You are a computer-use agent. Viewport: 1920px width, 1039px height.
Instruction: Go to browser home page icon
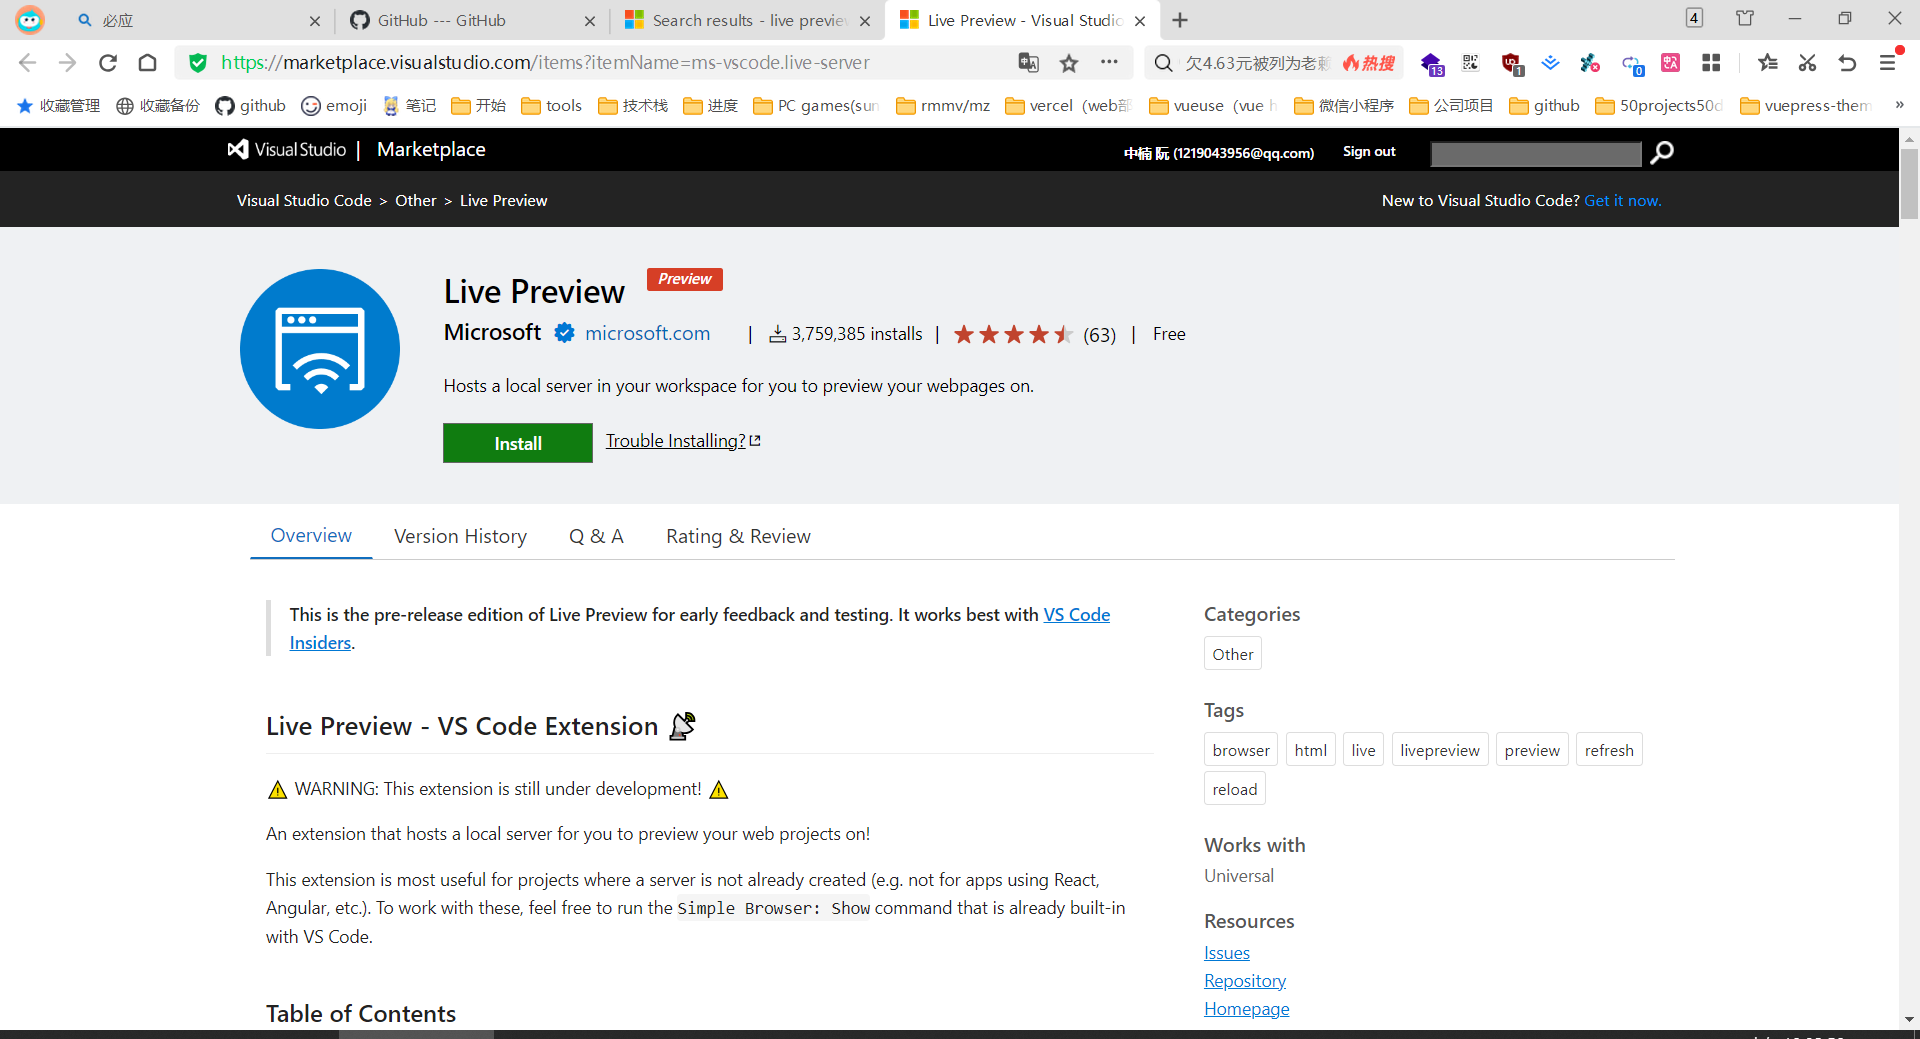[x=147, y=63]
